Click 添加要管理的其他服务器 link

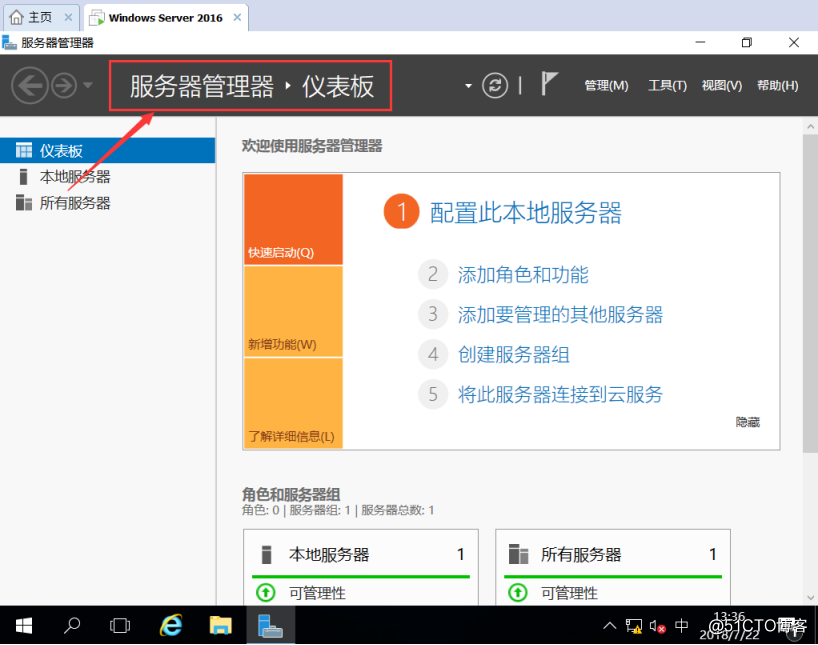pos(560,315)
